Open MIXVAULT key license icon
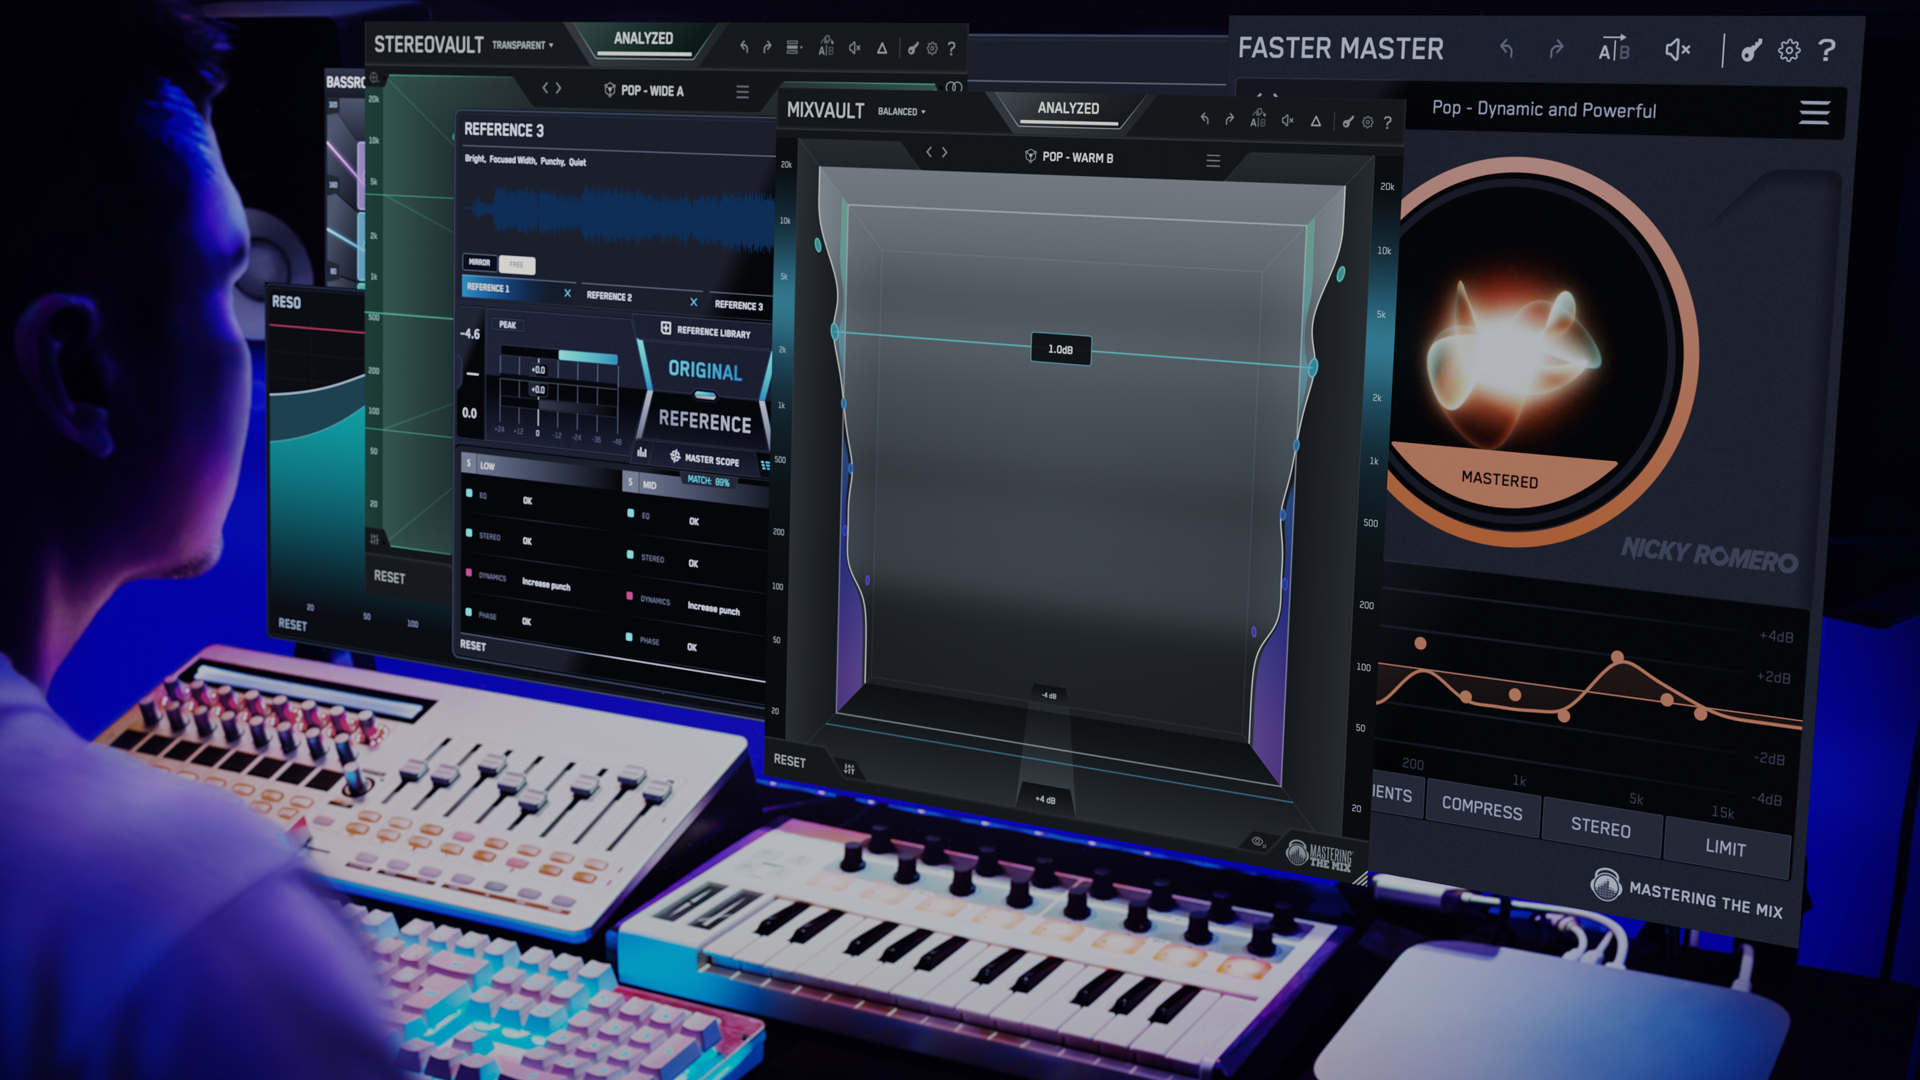 point(1348,122)
